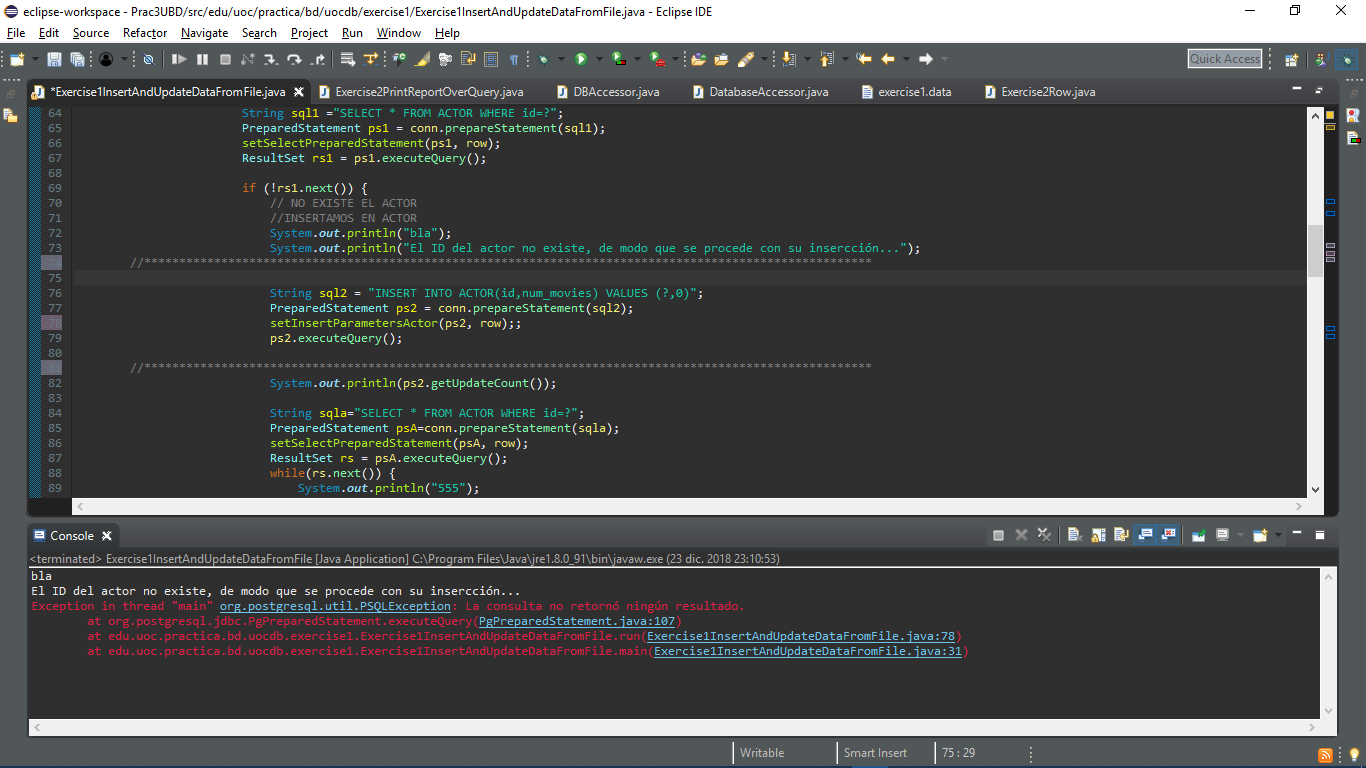The height and width of the screenshot is (768, 1366).
Task: Toggle Use Step Filters icon
Action: pyautogui.click(x=371, y=60)
